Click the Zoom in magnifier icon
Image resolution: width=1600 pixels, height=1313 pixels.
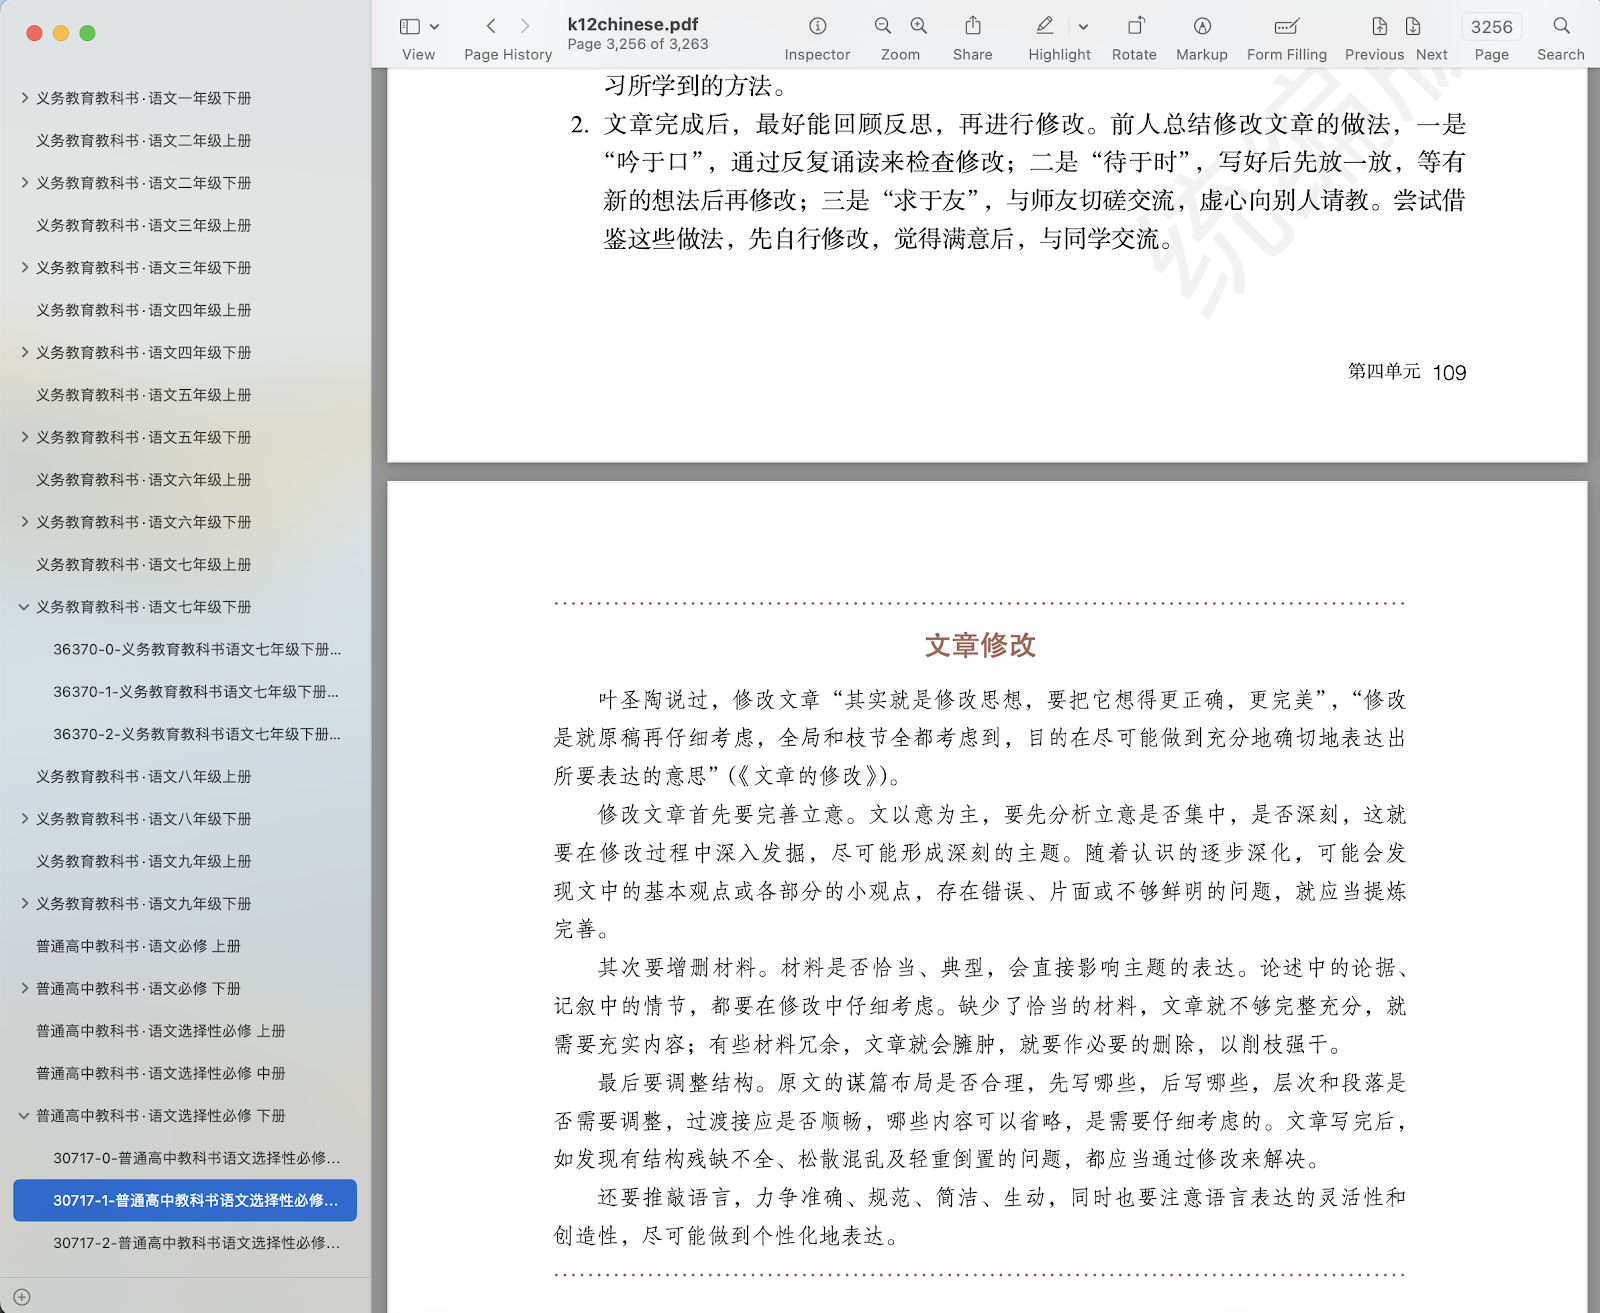919,27
